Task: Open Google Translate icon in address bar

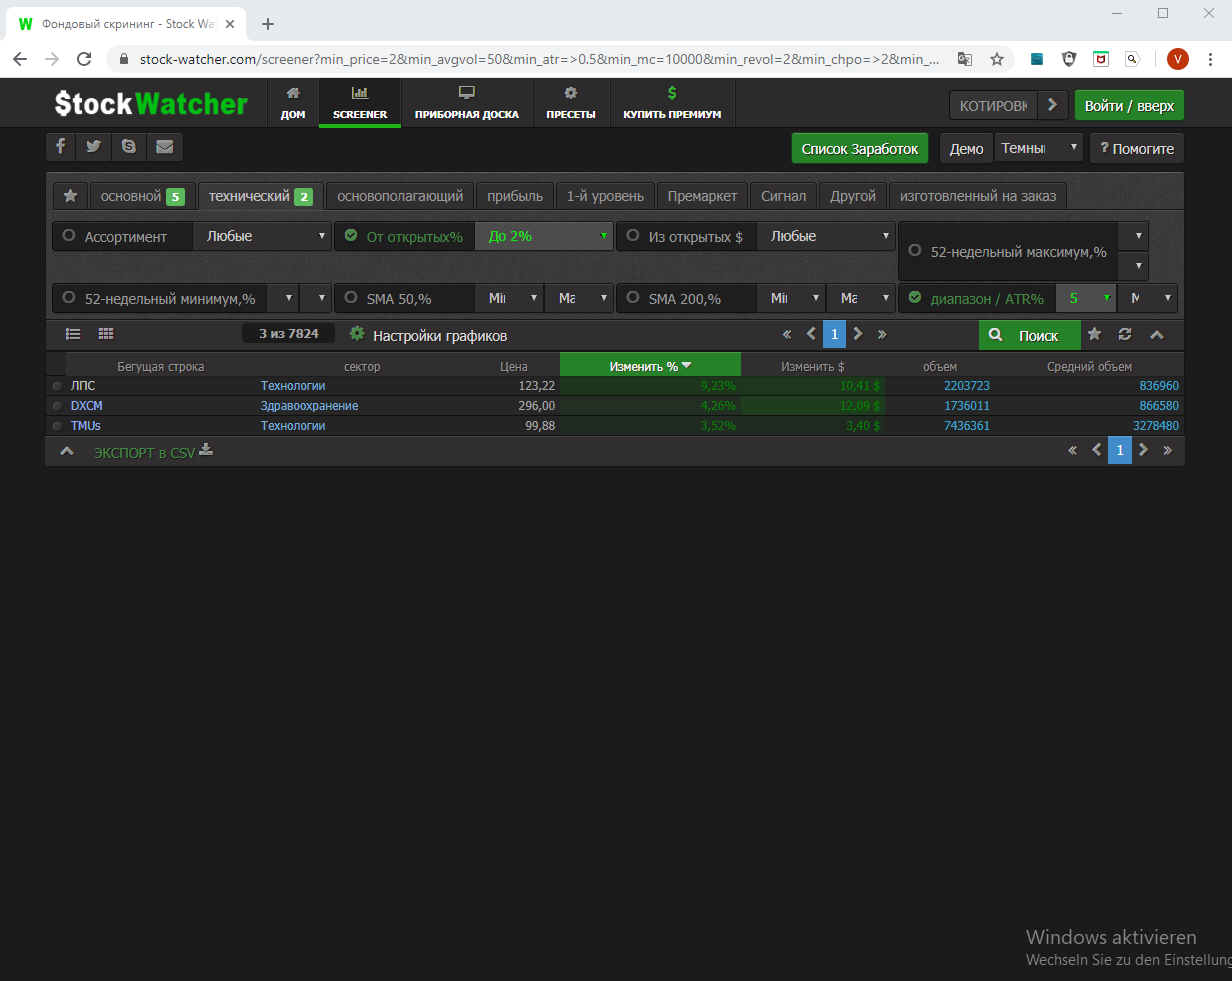Action: click(x=964, y=59)
